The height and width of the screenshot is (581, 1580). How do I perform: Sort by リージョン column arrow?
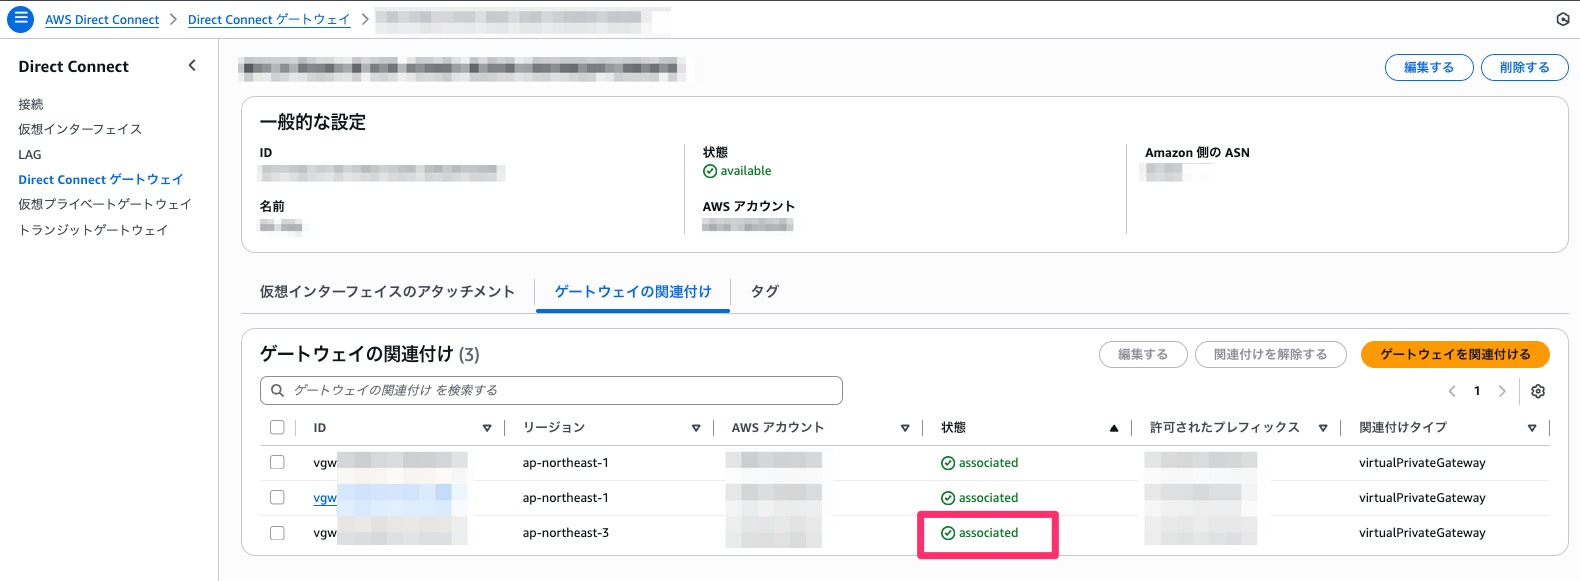pyautogui.click(x=696, y=428)
